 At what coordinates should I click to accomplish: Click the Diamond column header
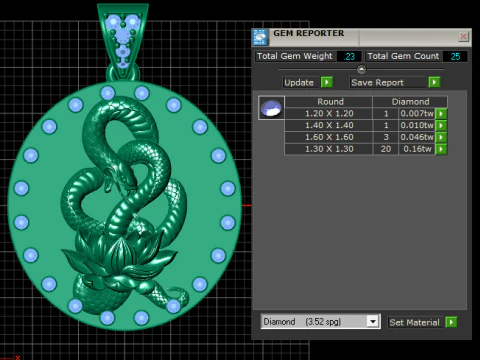point(410,102)
